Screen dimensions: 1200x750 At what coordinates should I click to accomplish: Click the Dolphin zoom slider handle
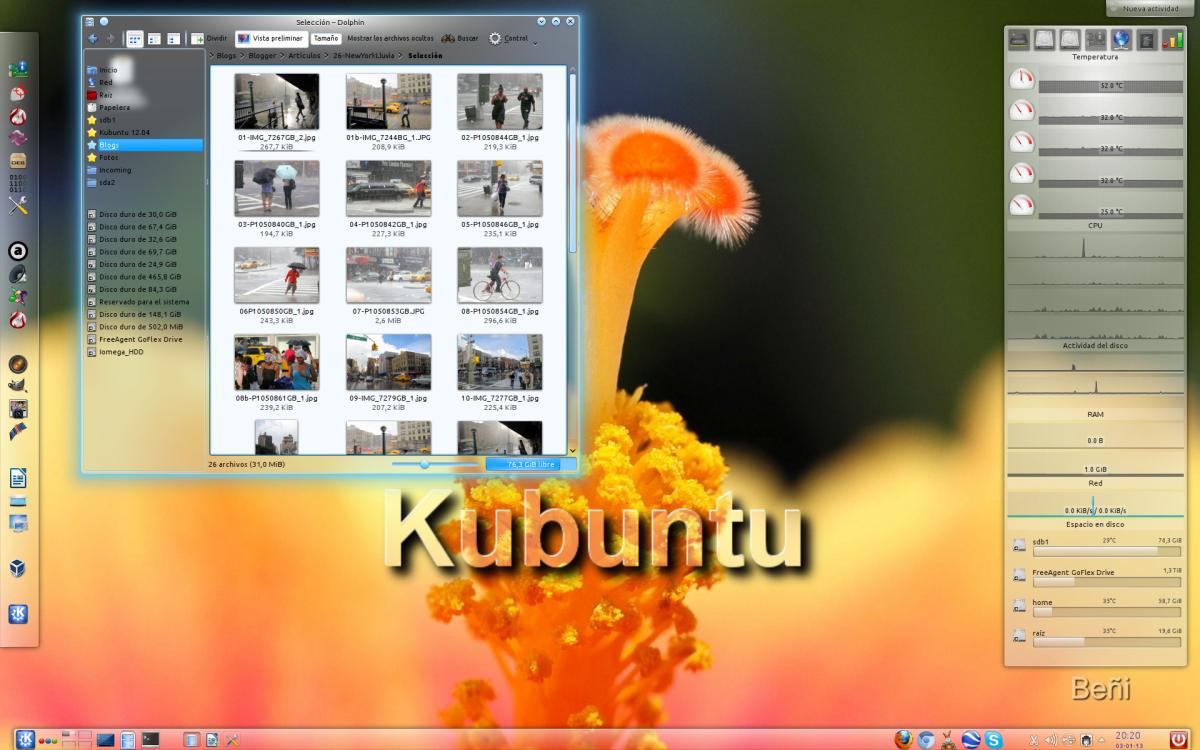point(424,464)
